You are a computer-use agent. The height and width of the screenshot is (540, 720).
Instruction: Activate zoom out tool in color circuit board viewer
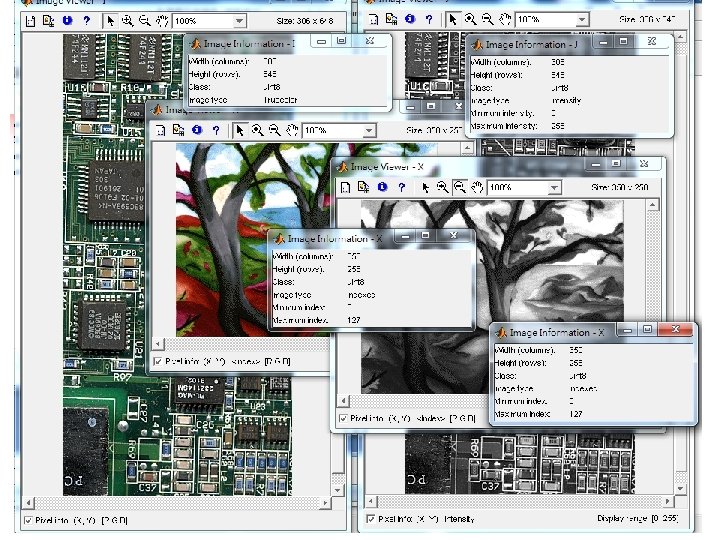tap(145, 21)
